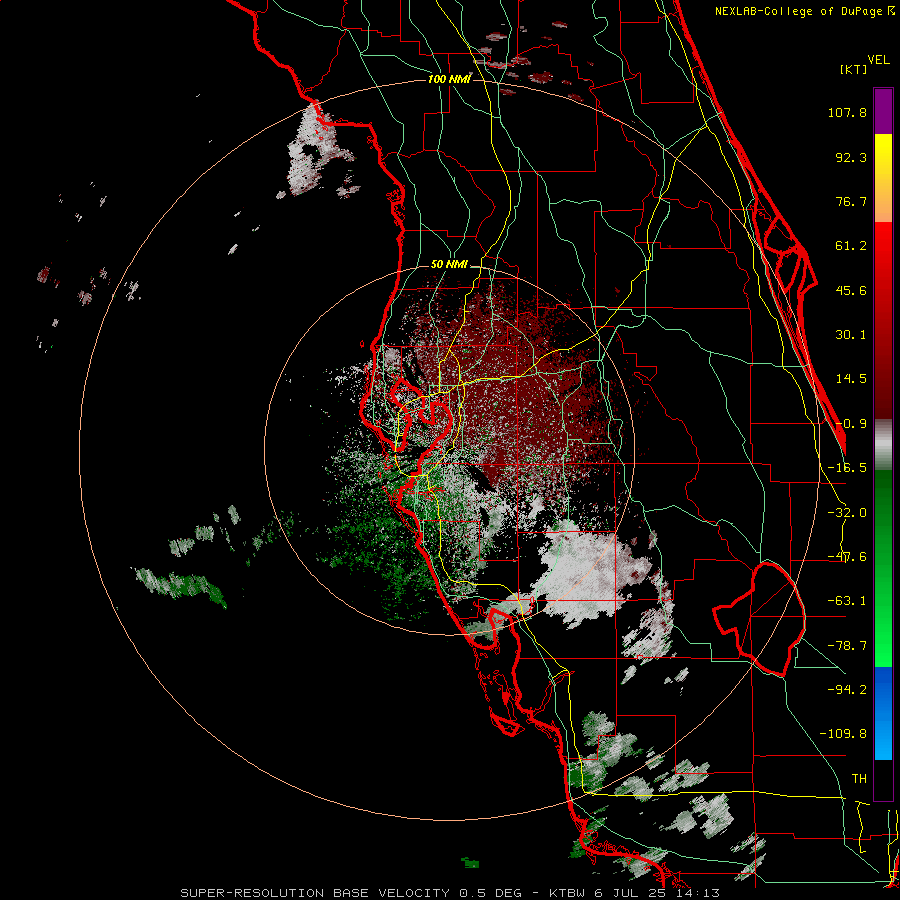Click the [KT] units label

854,69
